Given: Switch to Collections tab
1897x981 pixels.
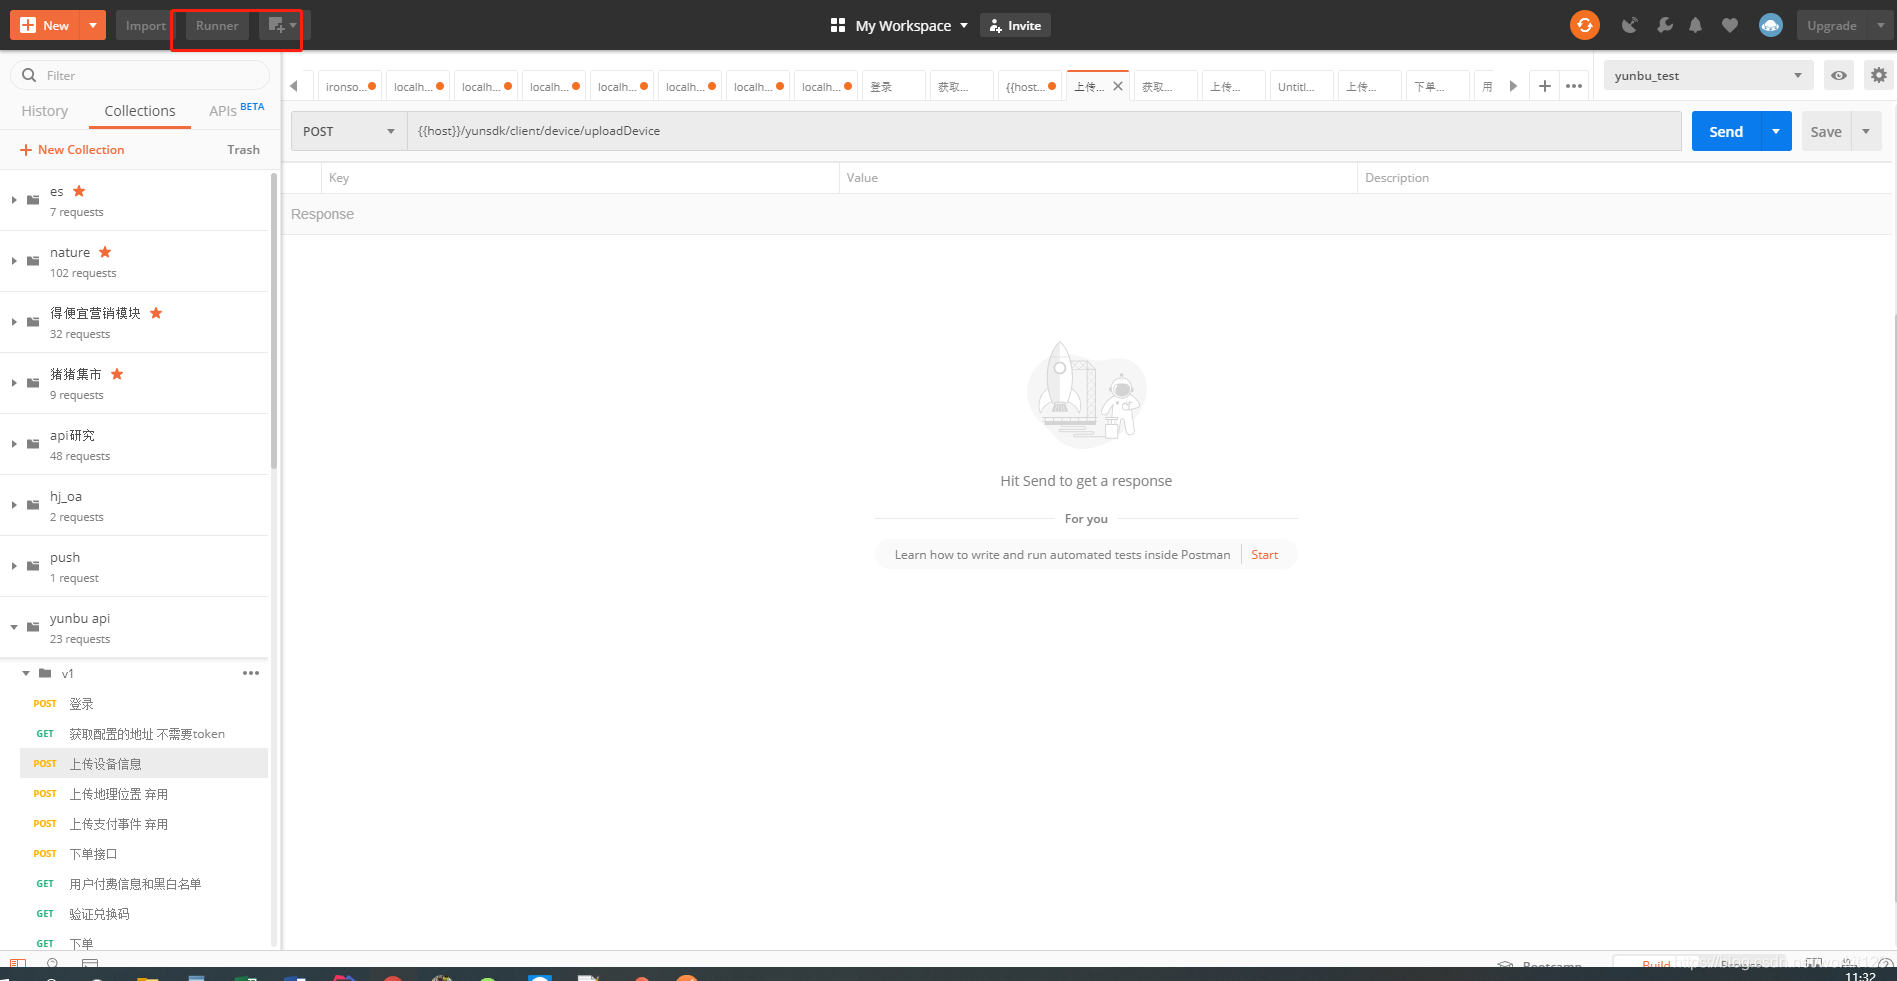Looking at the screenshot, I should pyautogui.click(x=140, y=111).
